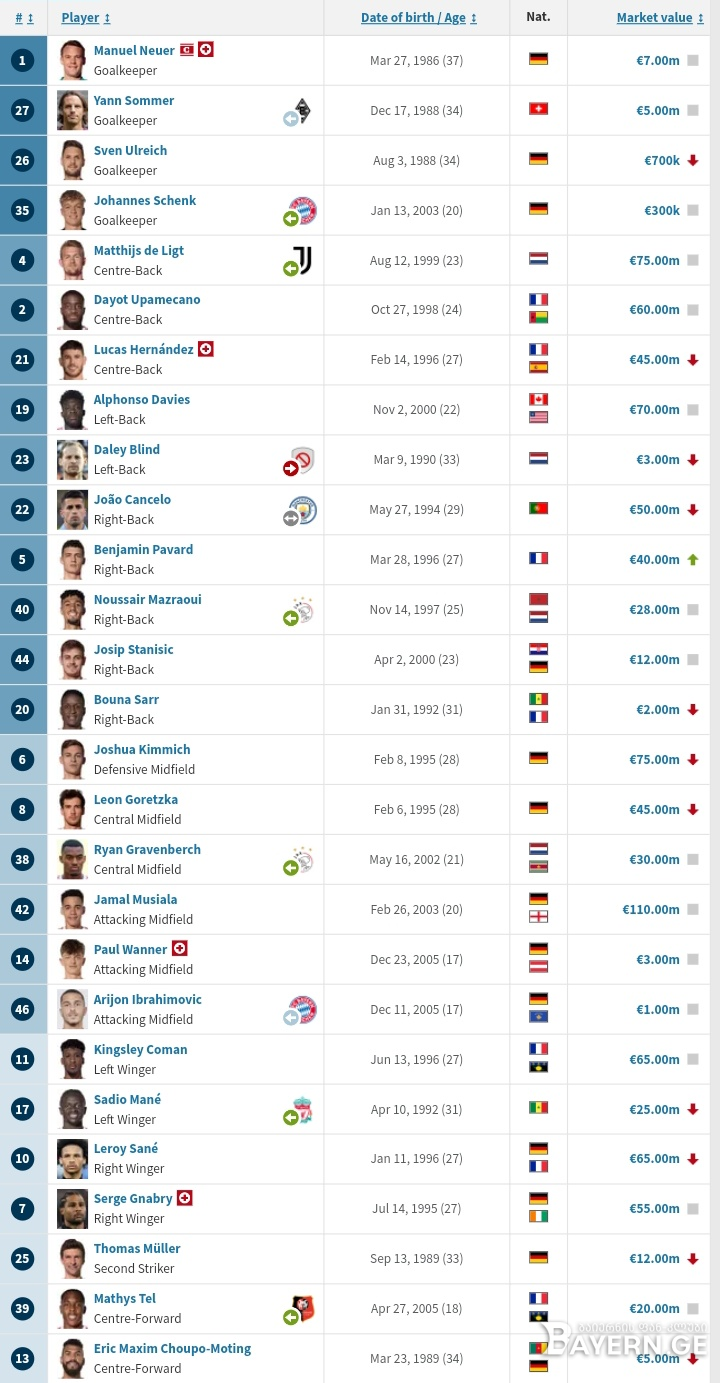This screenshot has width=720, height=1383.
Task: Sort by shirt number header
Action: (x=24, y=18)
